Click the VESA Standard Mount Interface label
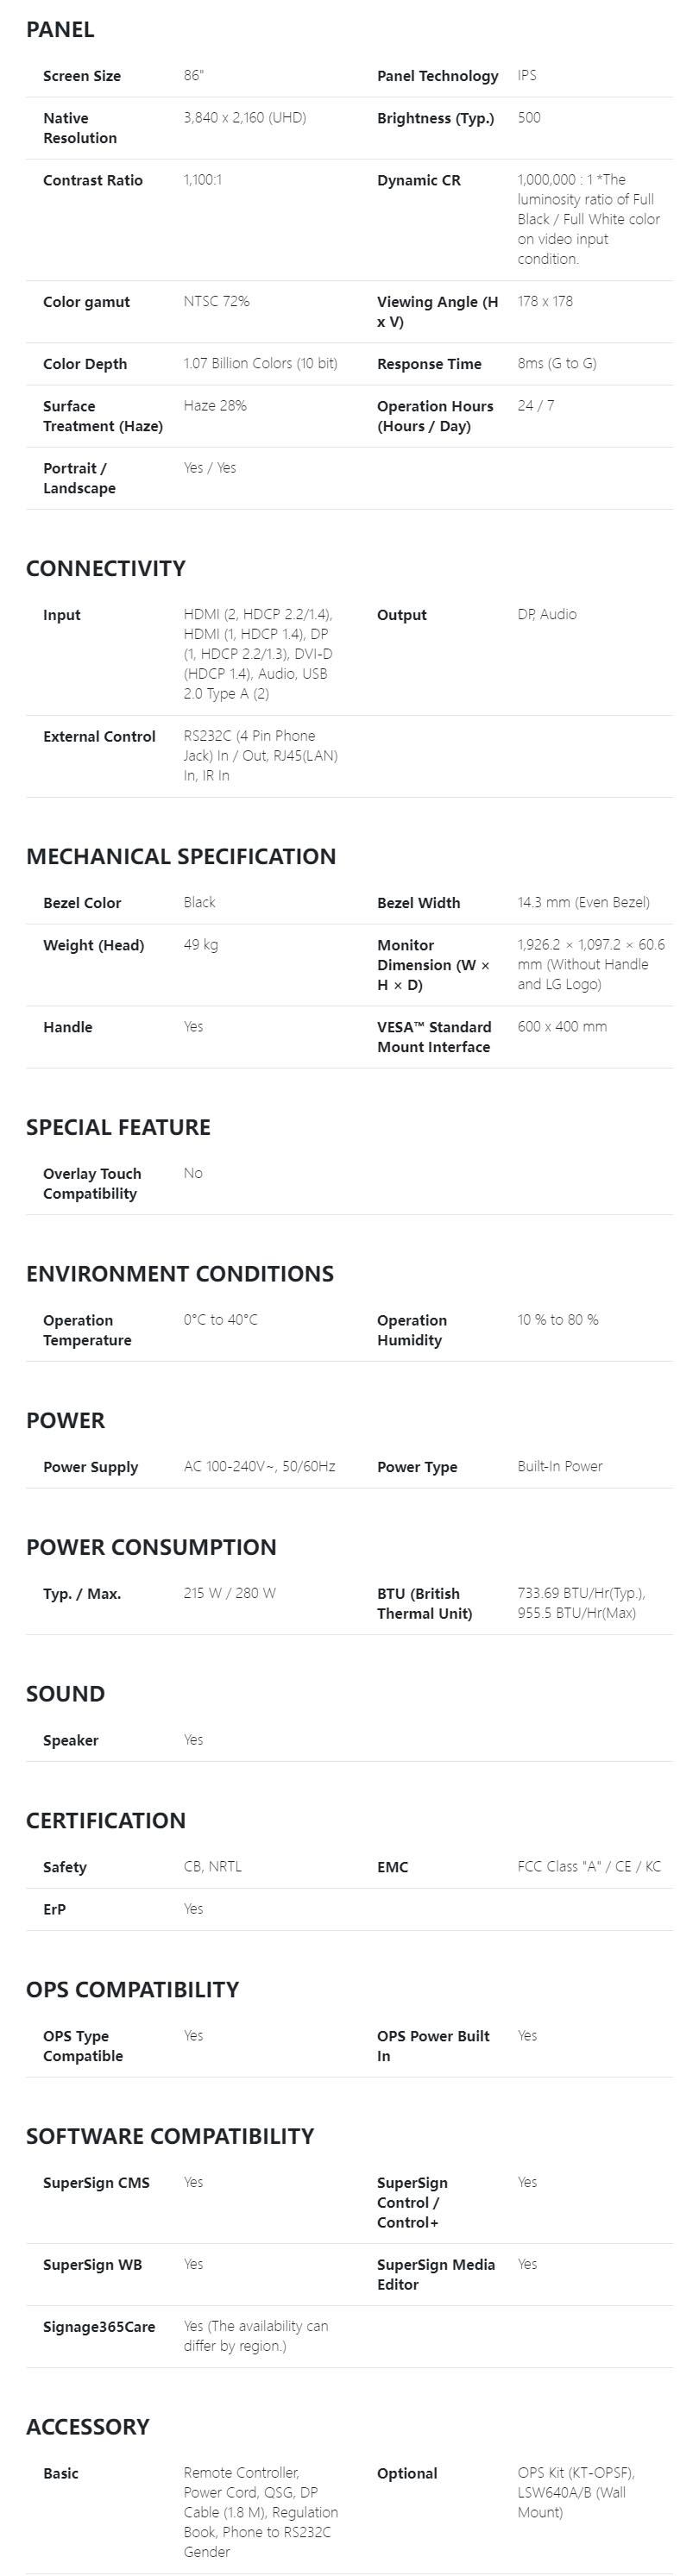 (x=434, y=1037)
